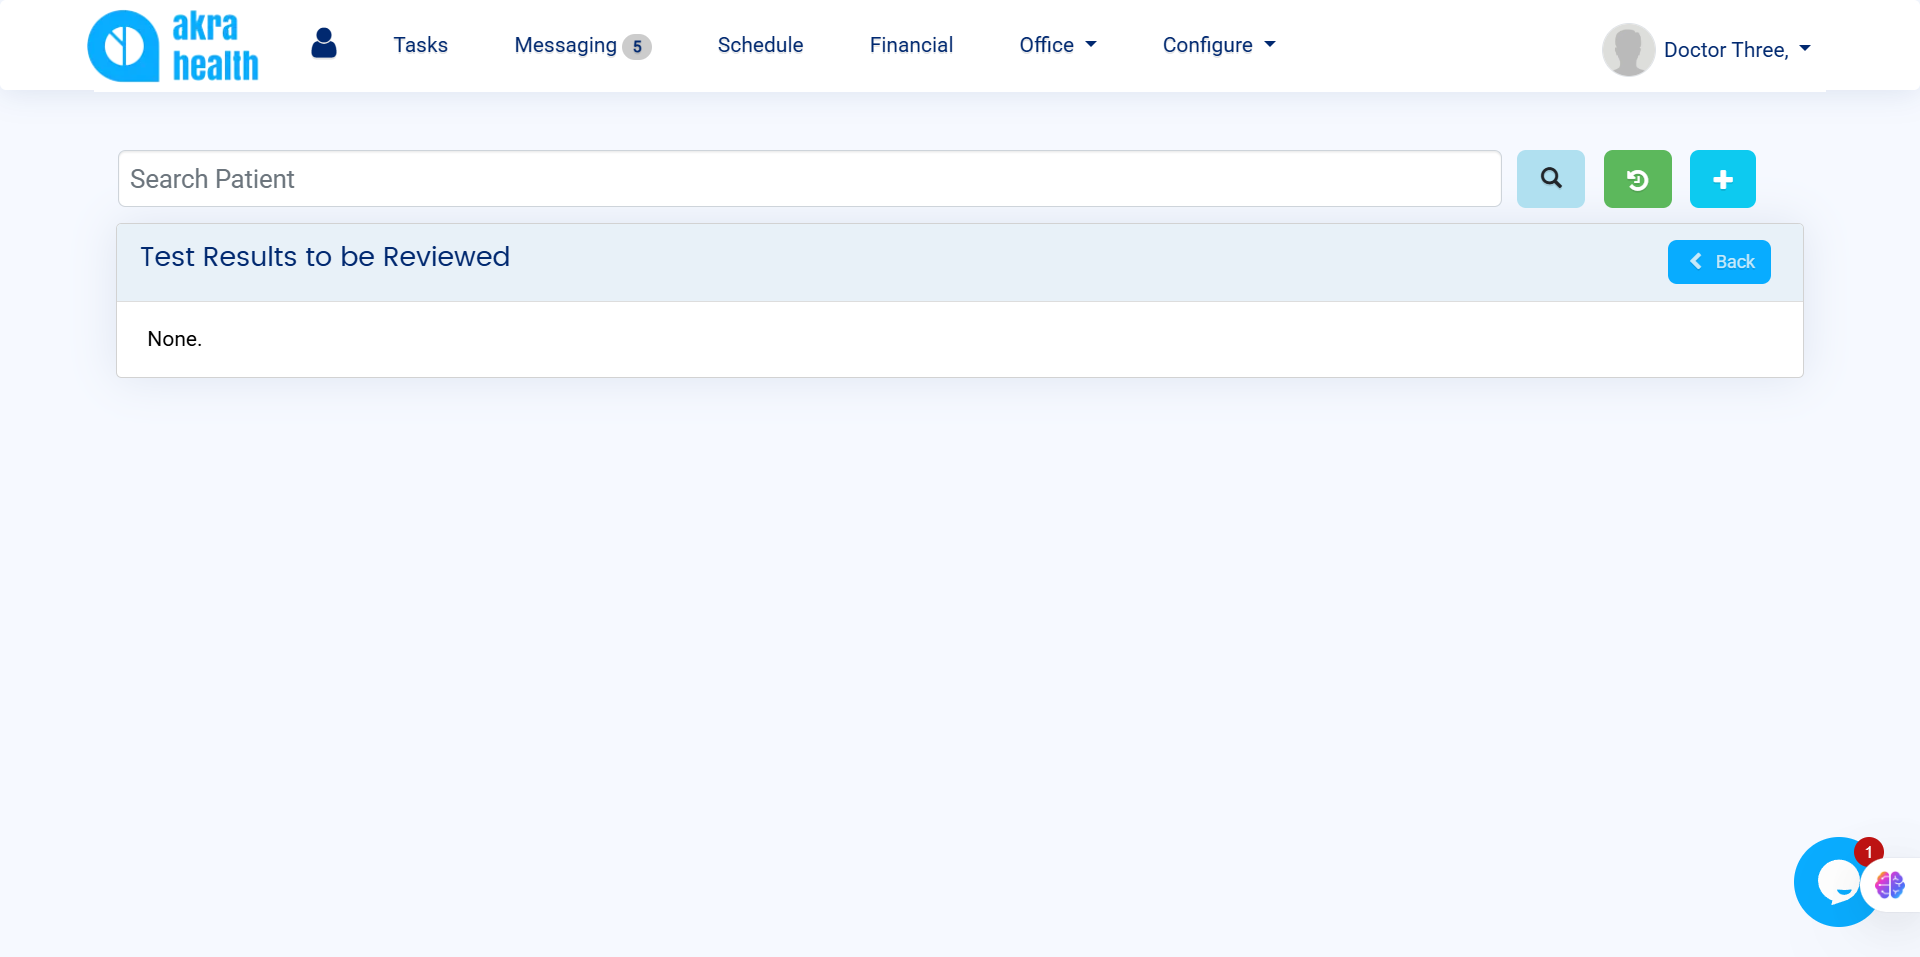
Task: Open the Tasks menu item
Action: coord(420,45)
